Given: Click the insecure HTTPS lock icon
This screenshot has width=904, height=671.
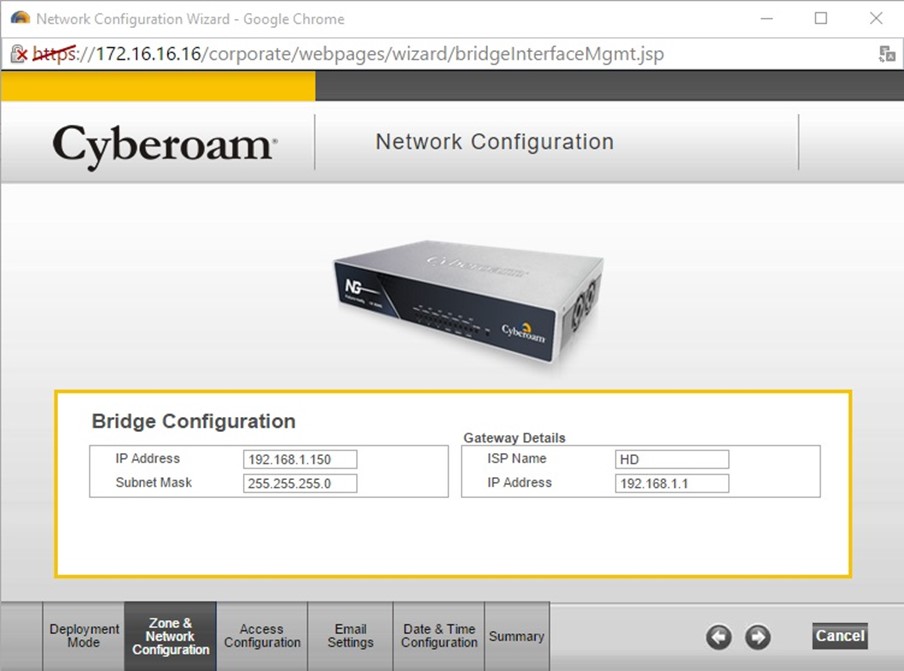Looking at the screenshot, I should coord(19,54).
